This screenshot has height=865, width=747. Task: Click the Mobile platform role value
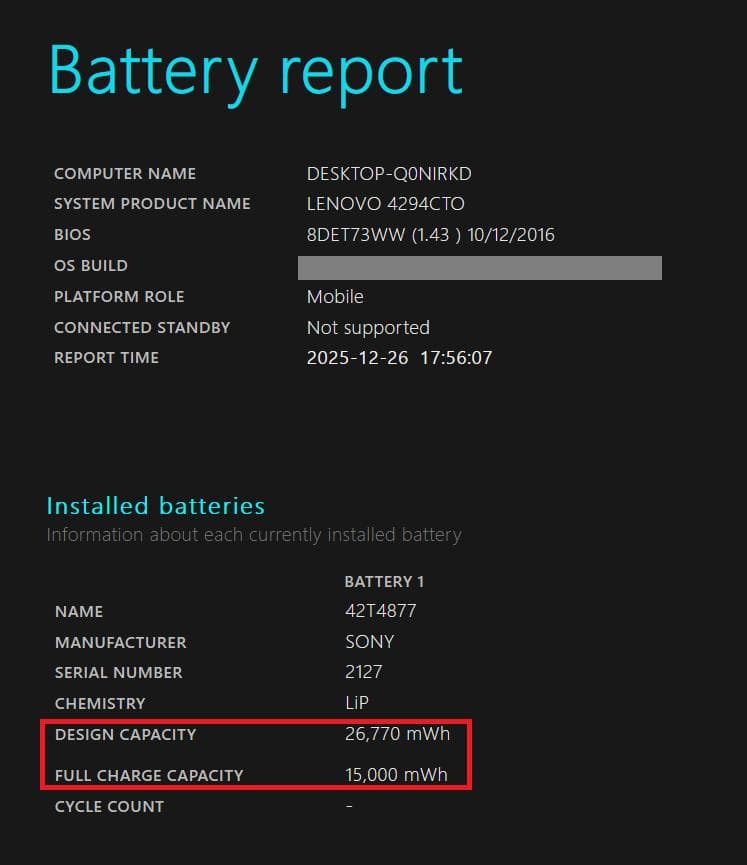335,297
